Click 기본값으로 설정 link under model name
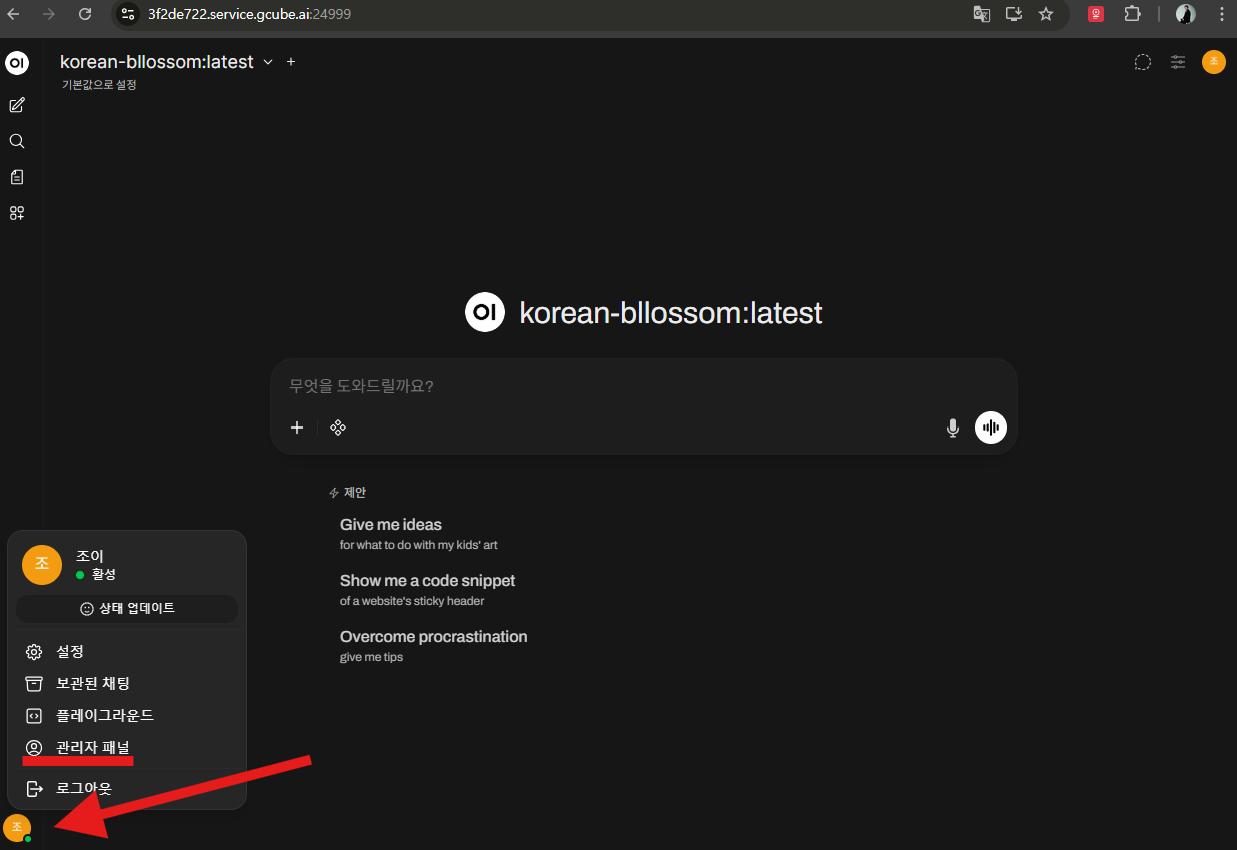 pos(99,85)
